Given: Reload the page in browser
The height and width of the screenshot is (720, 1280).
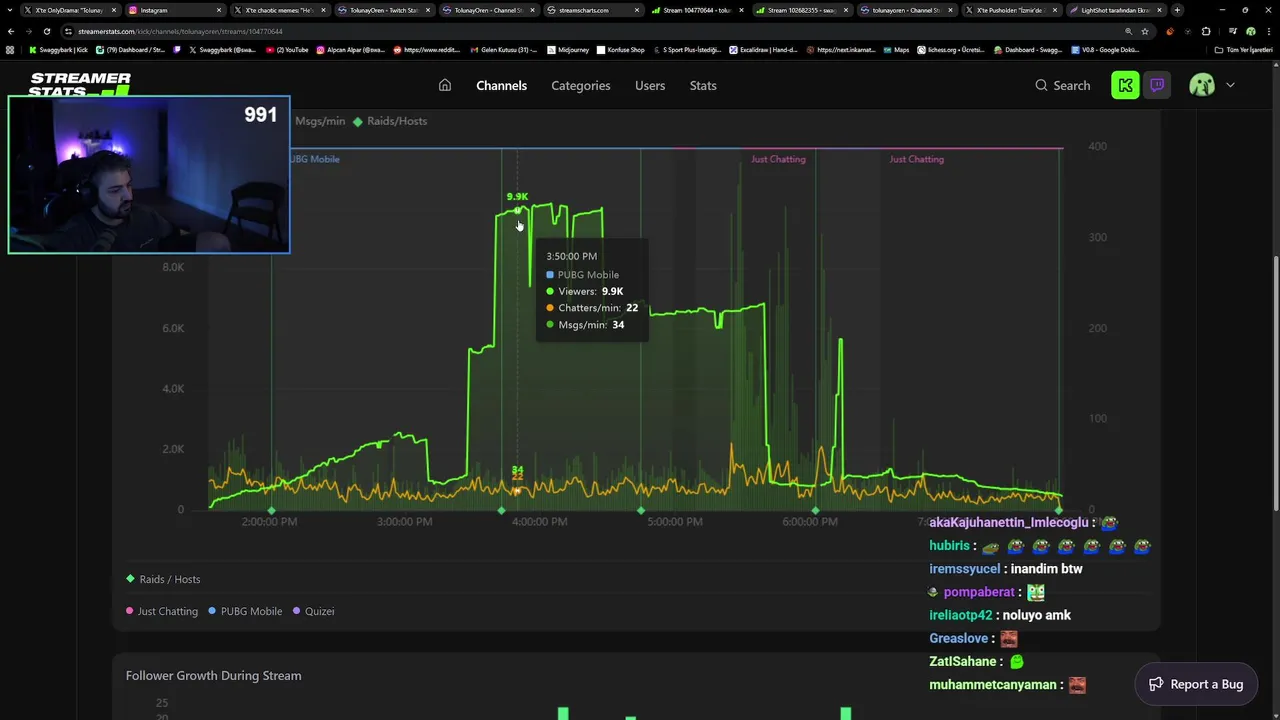Looking at the screenshot, I should coord(47,31).
